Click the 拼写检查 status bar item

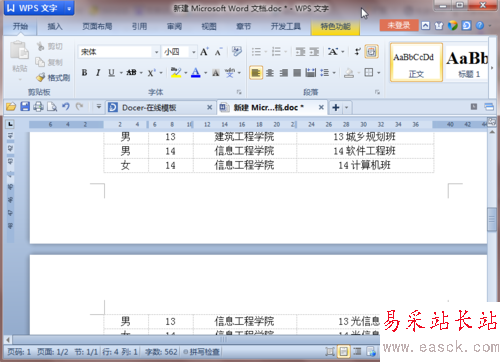[x=202, y=352]
